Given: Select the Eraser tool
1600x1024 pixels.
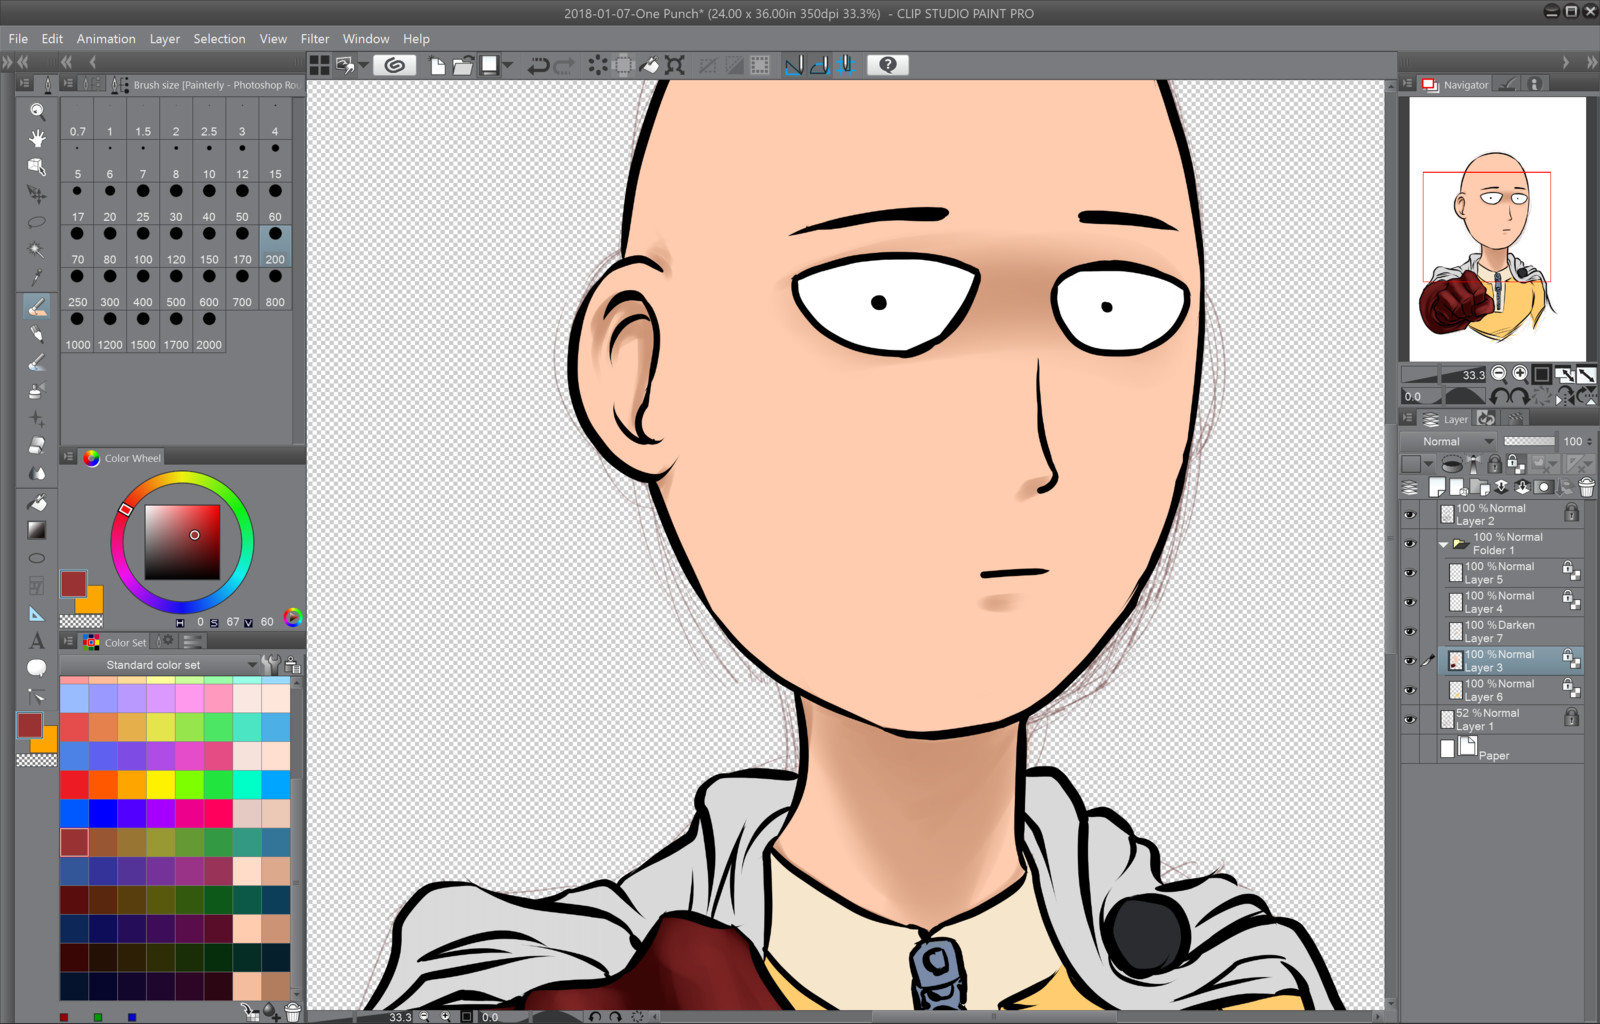Looking at the screenshot, I should (x=37, y=446).
